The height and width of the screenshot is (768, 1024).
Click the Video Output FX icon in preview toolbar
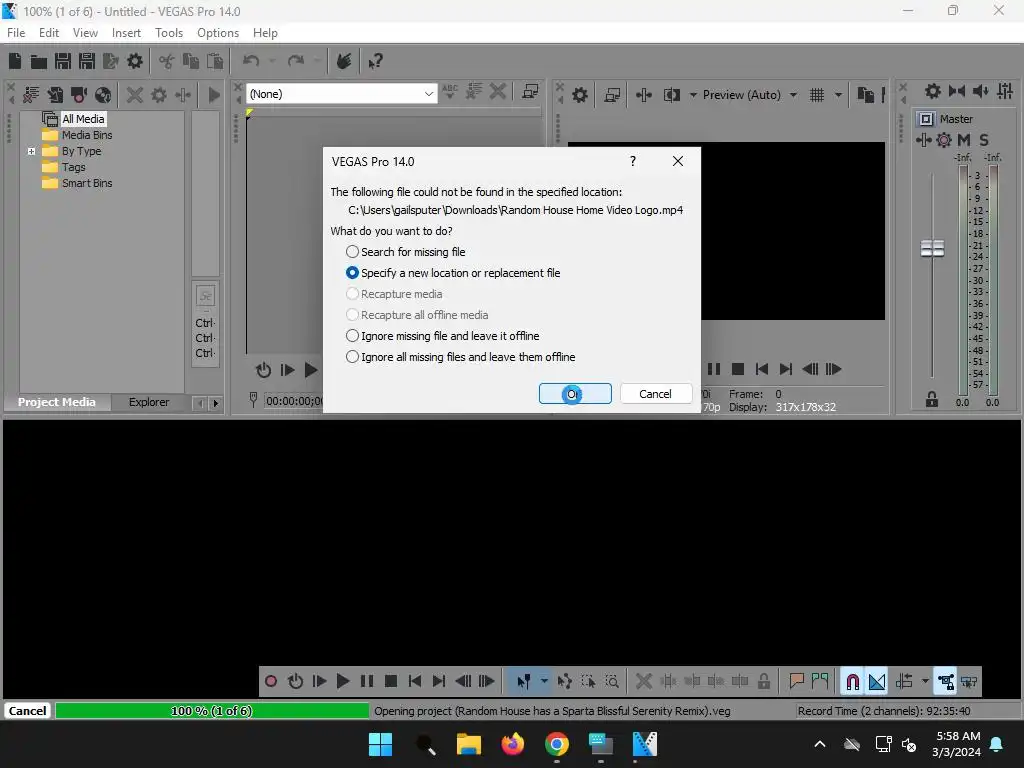pos(643,95)
